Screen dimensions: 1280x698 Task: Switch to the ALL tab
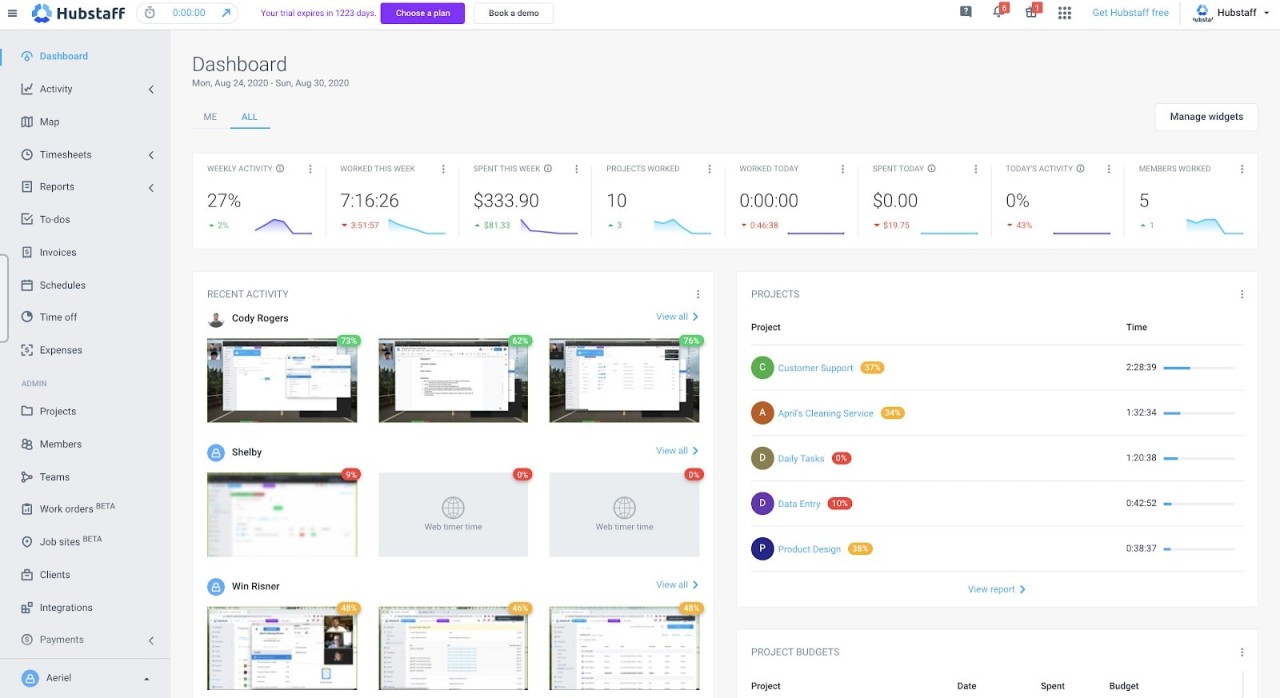249,117
